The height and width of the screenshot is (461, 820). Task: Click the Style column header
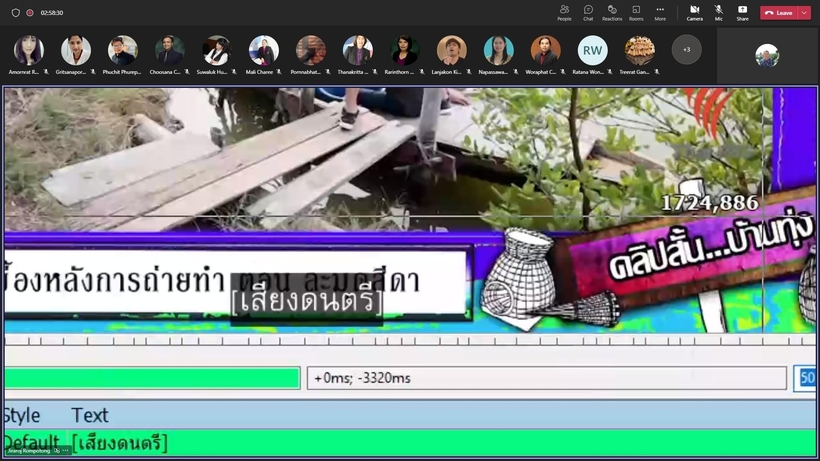(x=21, y=416)
